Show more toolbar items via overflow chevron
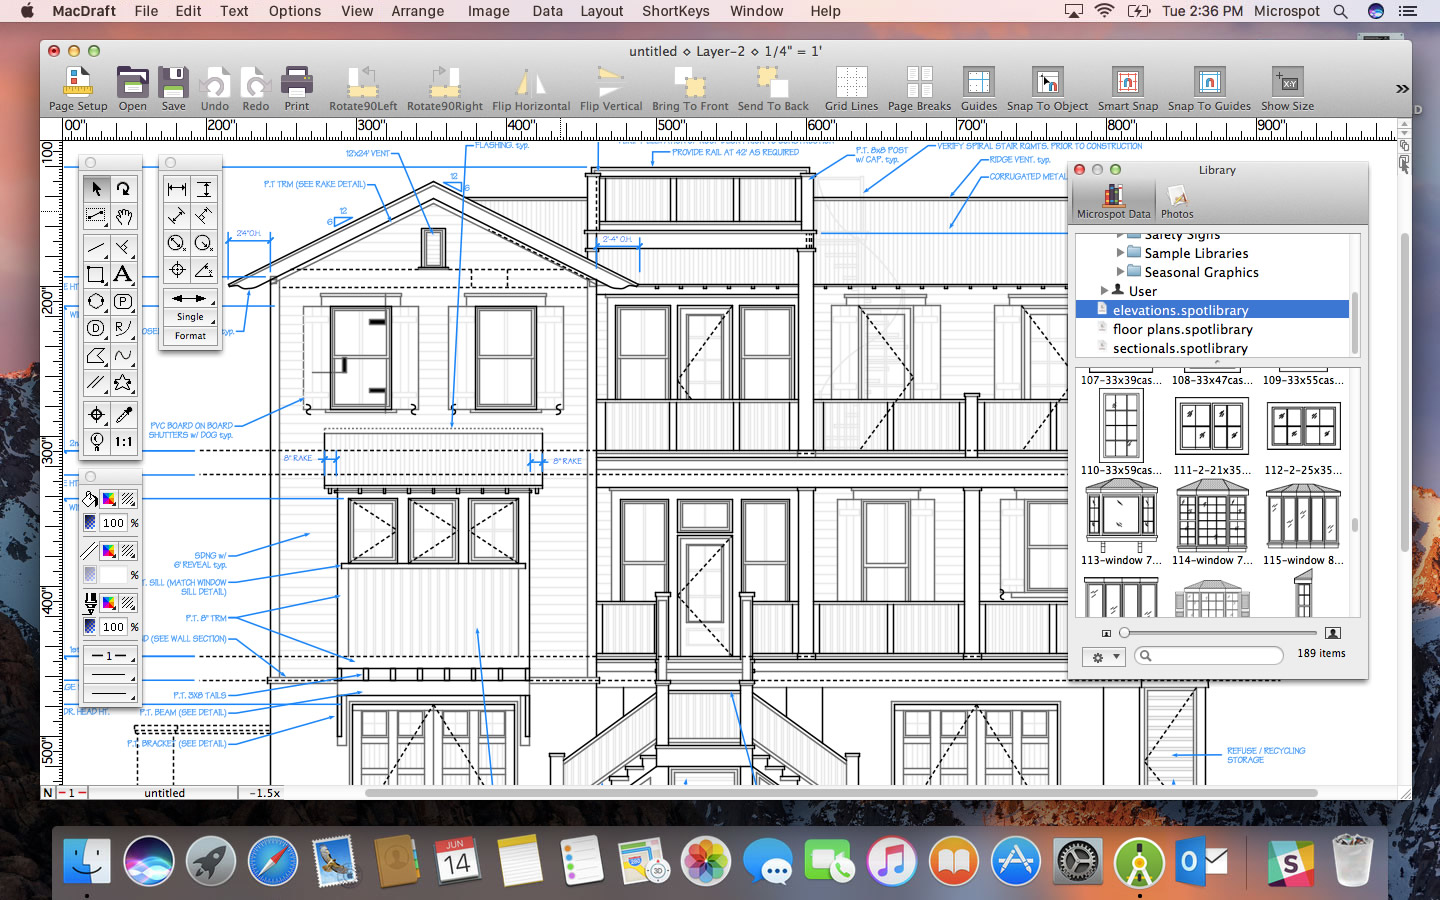 1401,89
